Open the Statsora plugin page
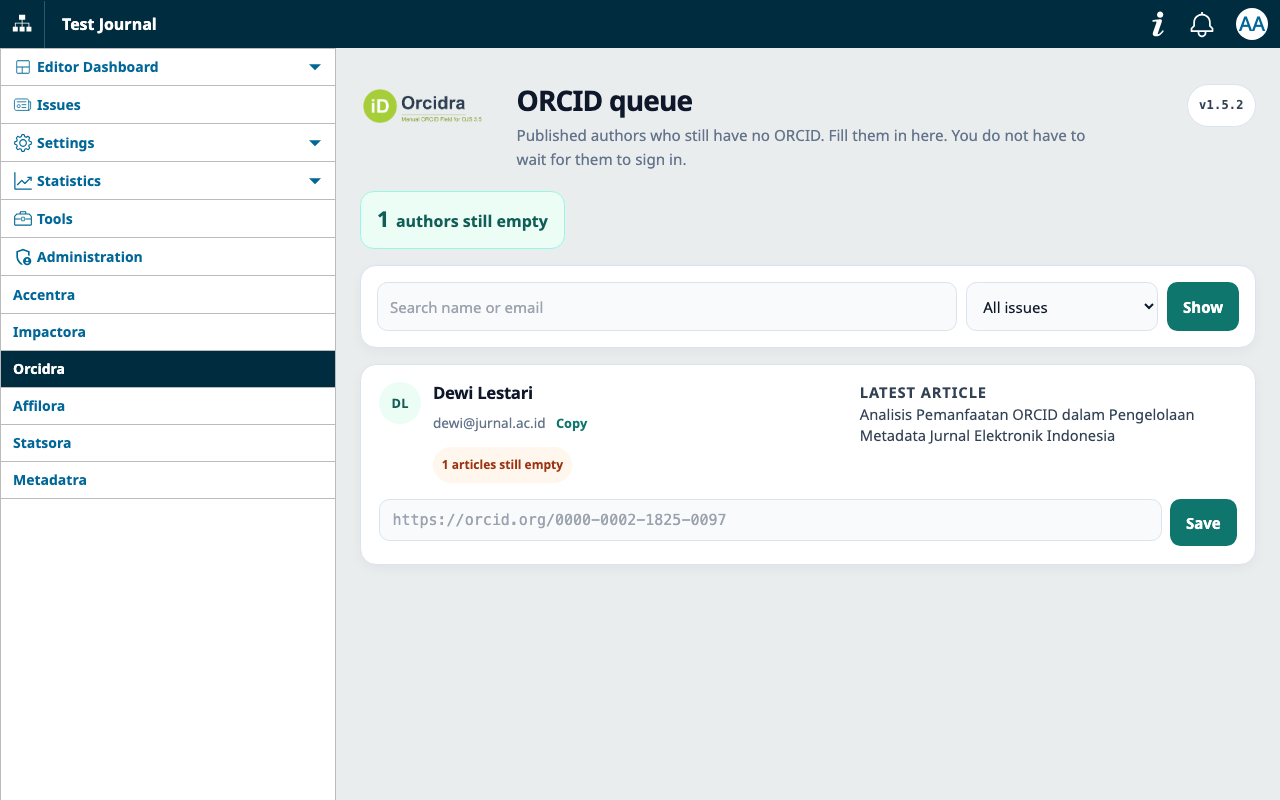The width and height of the screenshot is (1280, 800). [168, 443]
